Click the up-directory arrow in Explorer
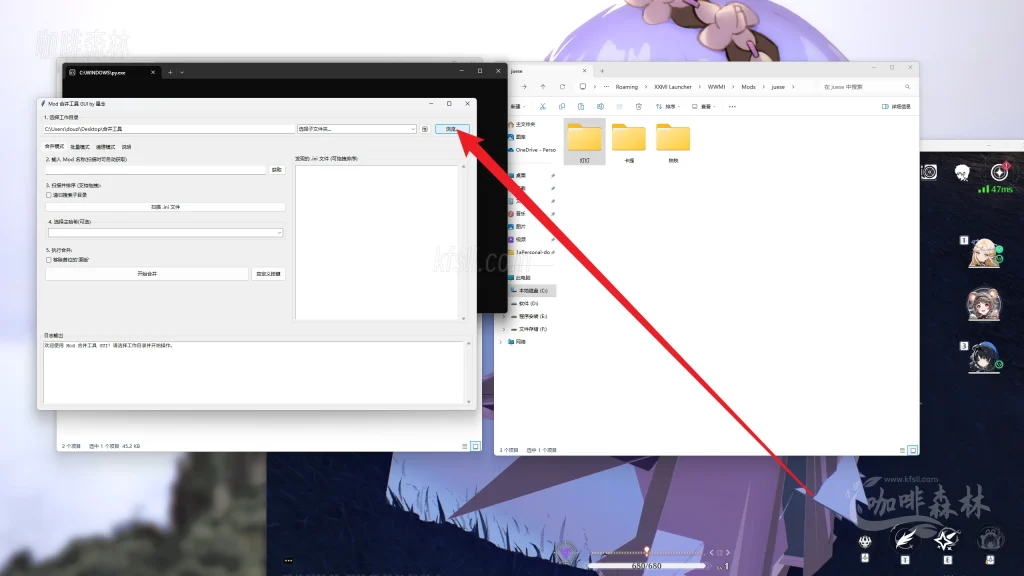The width and height of the screenshot is (1024, 576). tap(544, 87)
